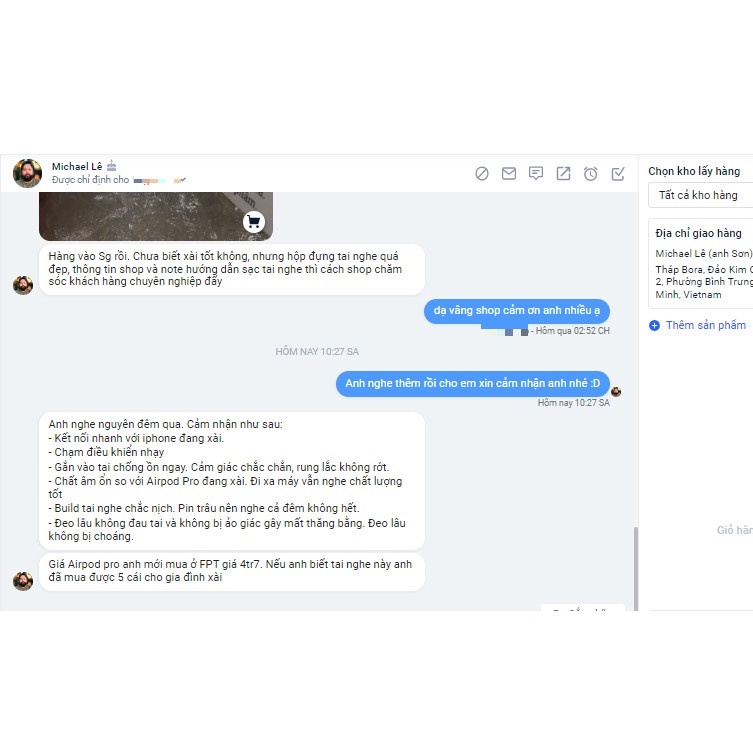Click the chat window vertical scrollbar
Image resolution: width=753 pixels, height=753 pixels.
636,569
